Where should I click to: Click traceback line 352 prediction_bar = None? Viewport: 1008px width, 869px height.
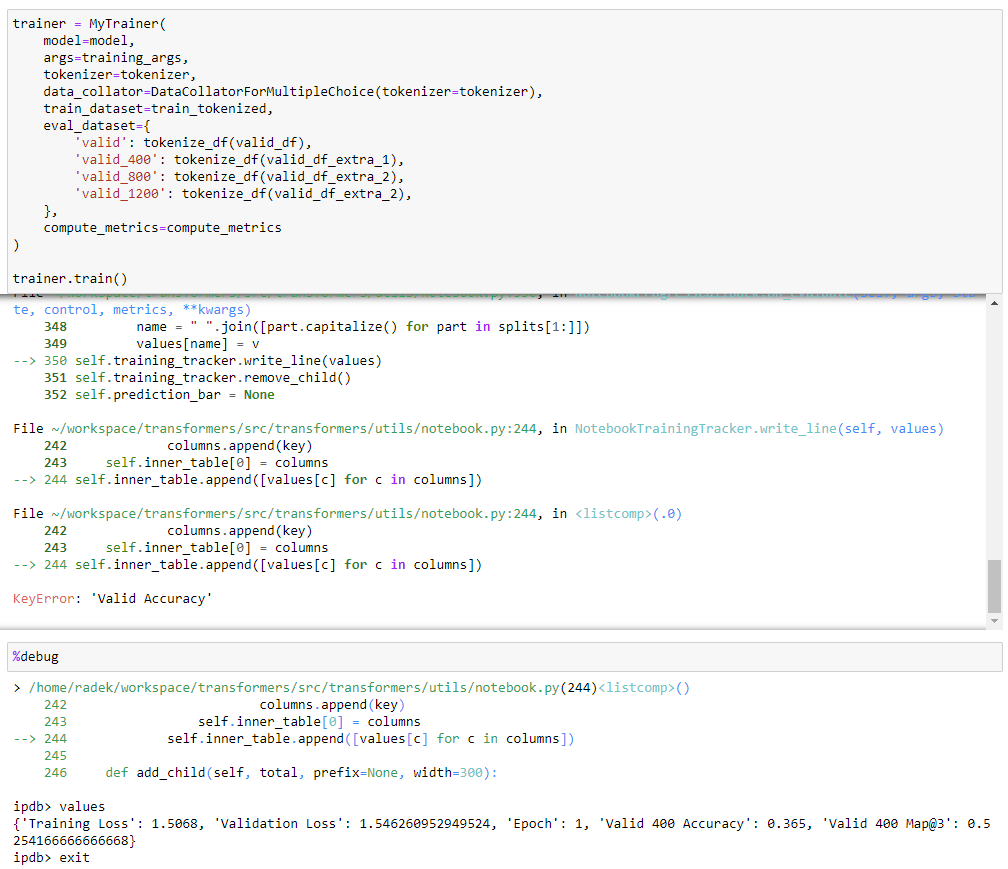[159, 395]
